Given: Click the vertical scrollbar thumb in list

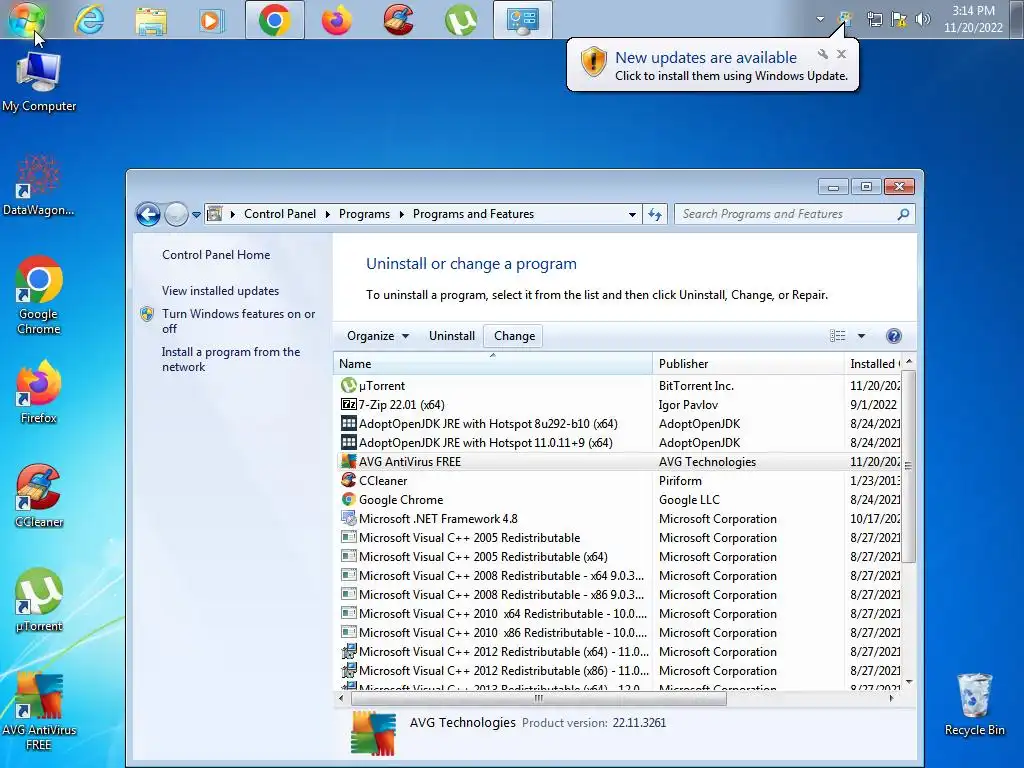Looking at the screenshot, I should (908, 466).
